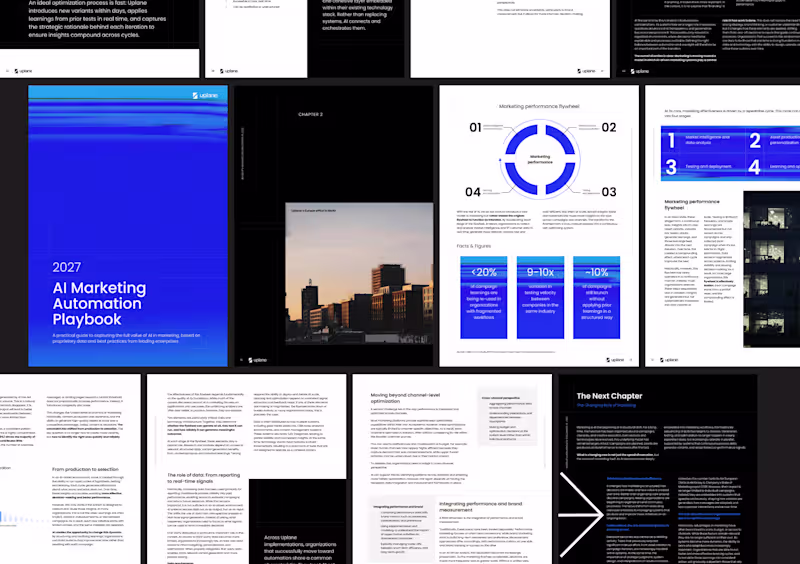Click the uplane logo on the blue cover

point(206,95)
